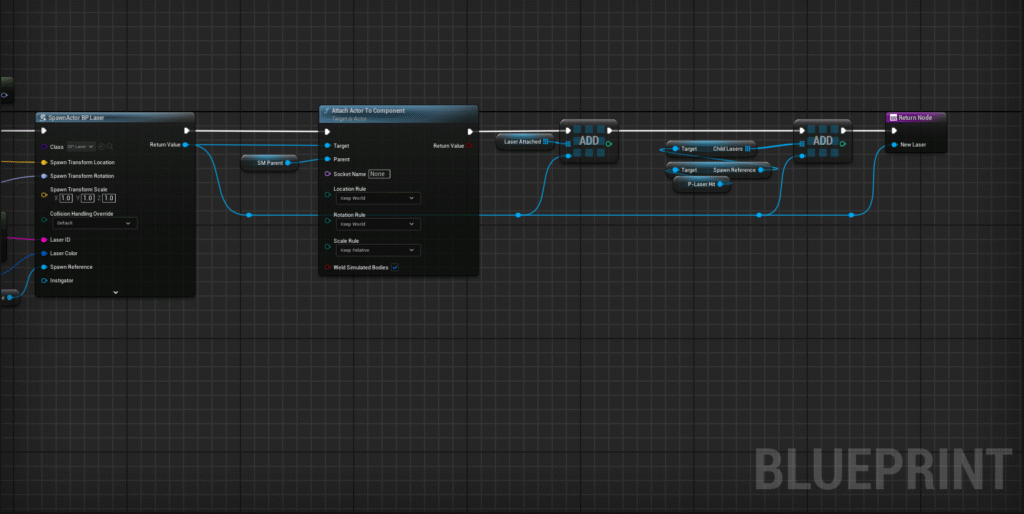Click the Return Node header icon
The width and height of the screenshot is (1024, 514).
[x=893, y=118]
